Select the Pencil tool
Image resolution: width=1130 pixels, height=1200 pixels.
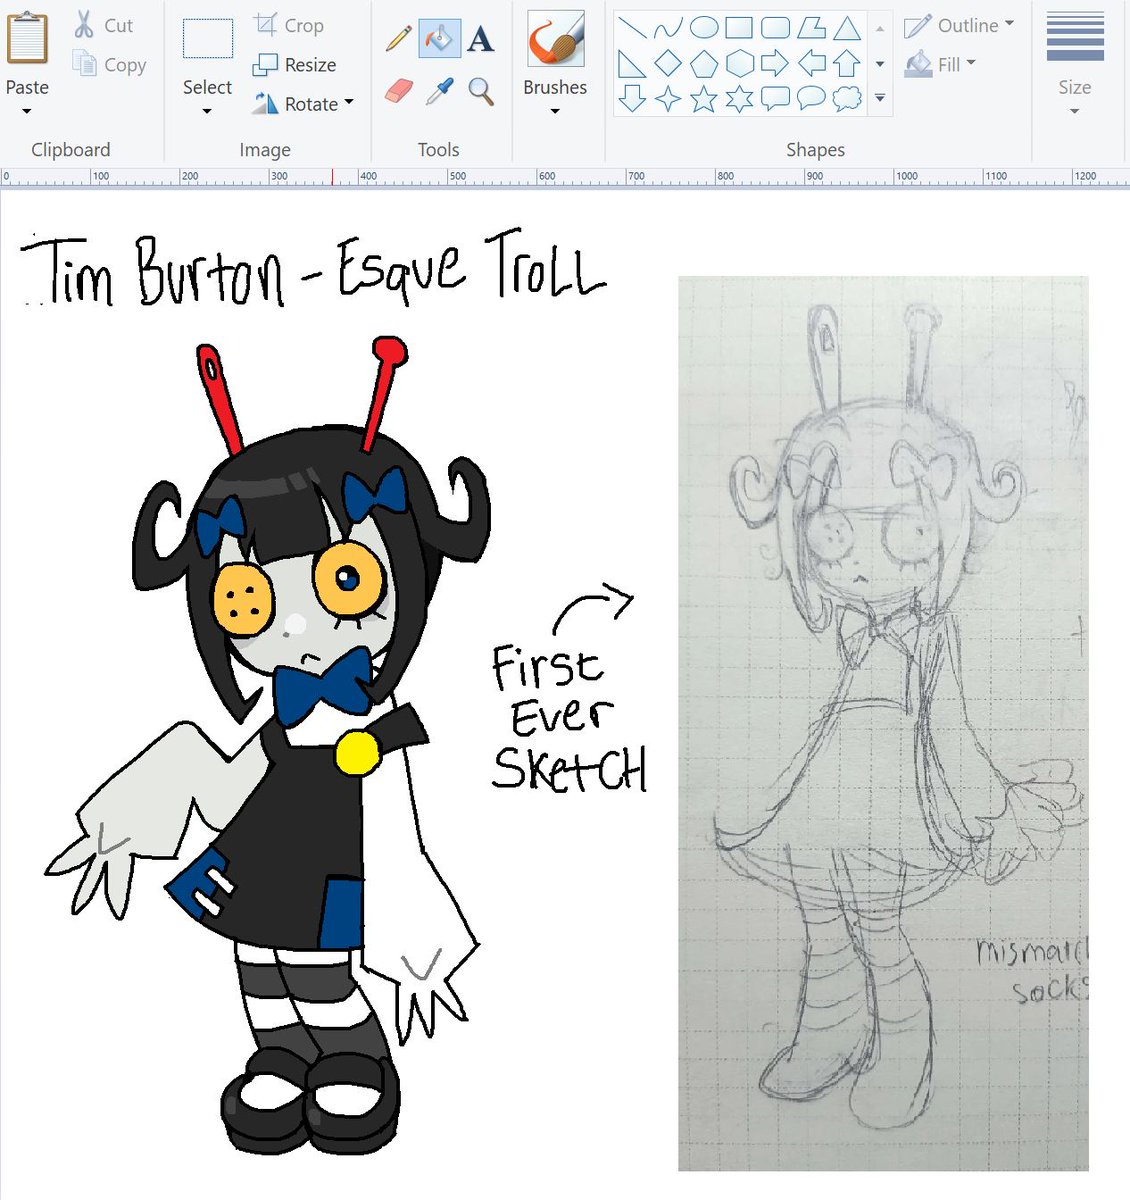click(398, 38)
